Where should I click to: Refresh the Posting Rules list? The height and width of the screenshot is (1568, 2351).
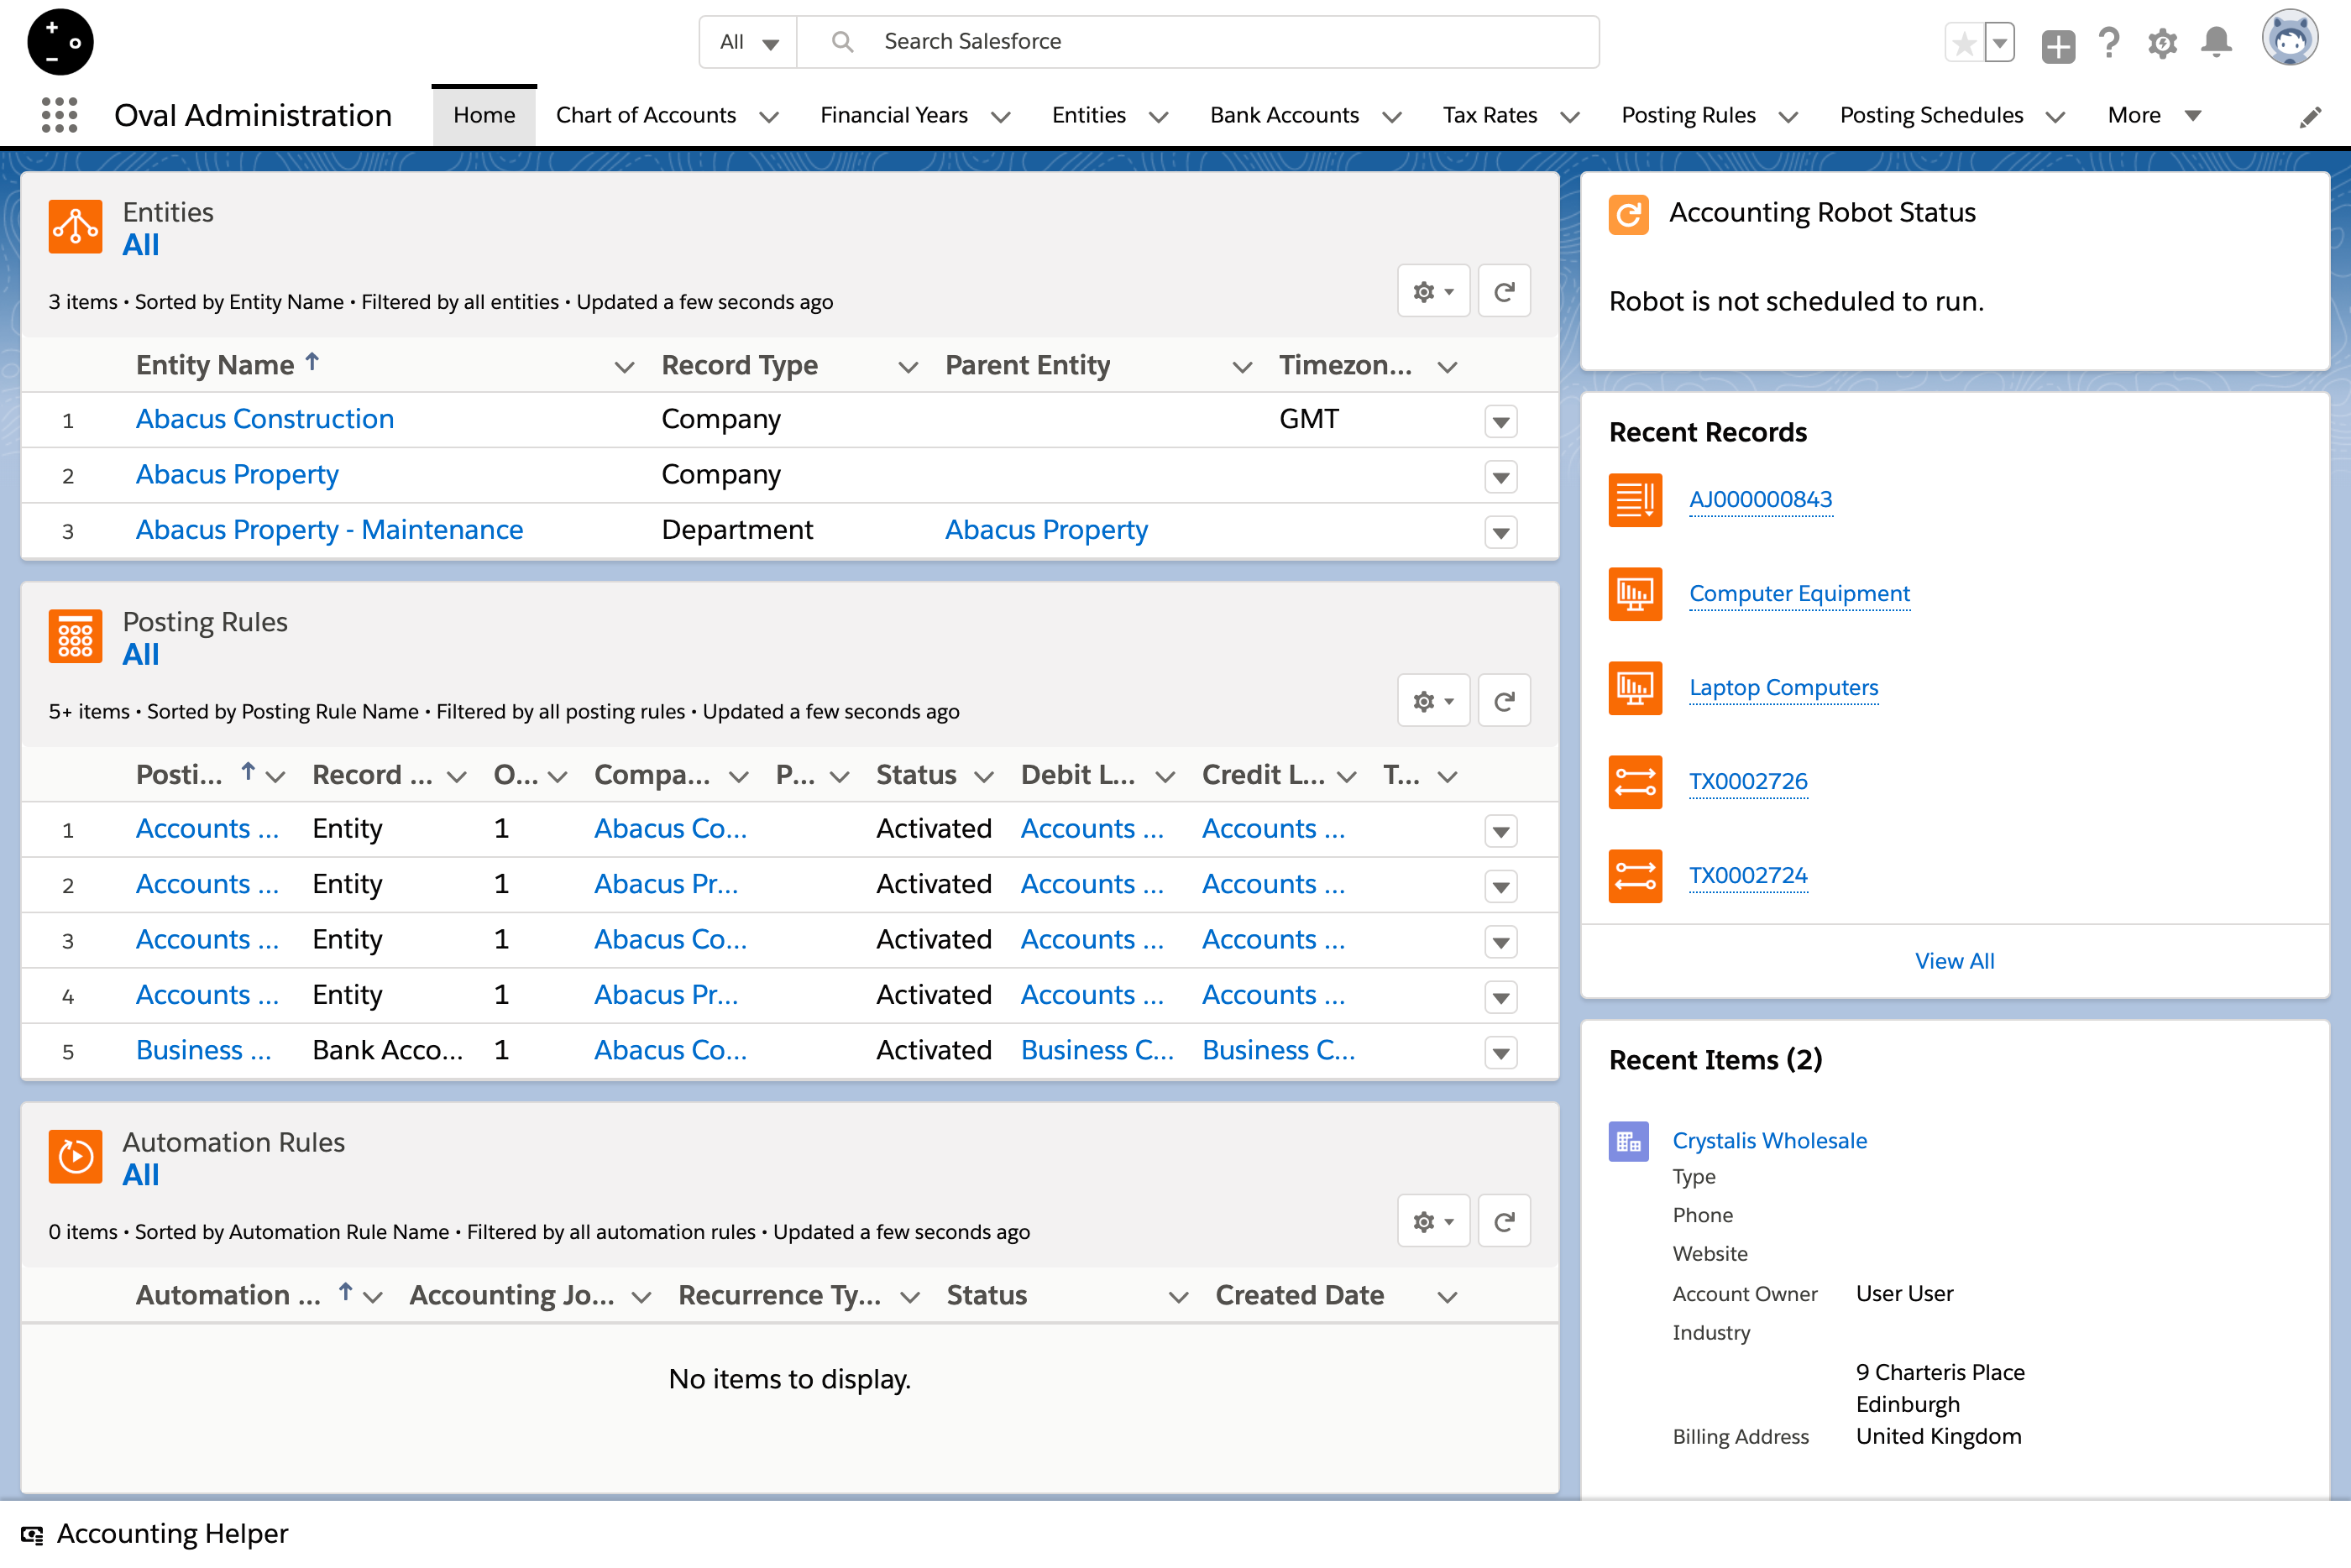1504,701
